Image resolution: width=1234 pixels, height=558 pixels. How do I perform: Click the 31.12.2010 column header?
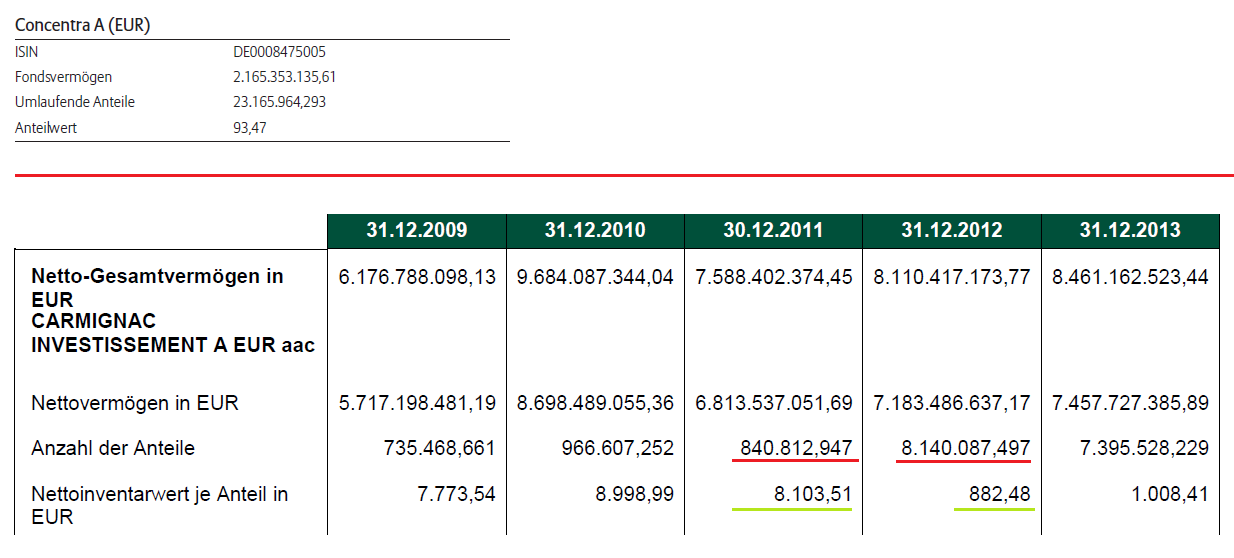point(595,231)
